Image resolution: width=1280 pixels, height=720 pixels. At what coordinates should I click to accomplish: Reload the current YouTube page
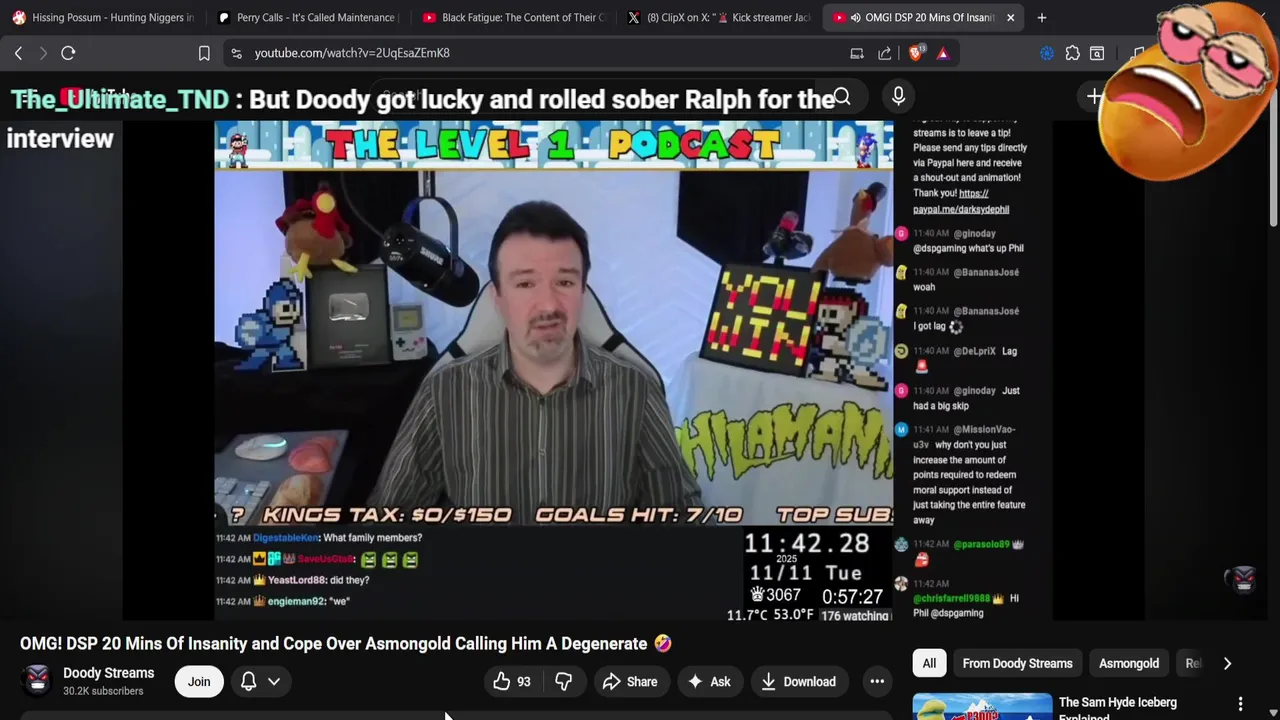coord(68,53)
